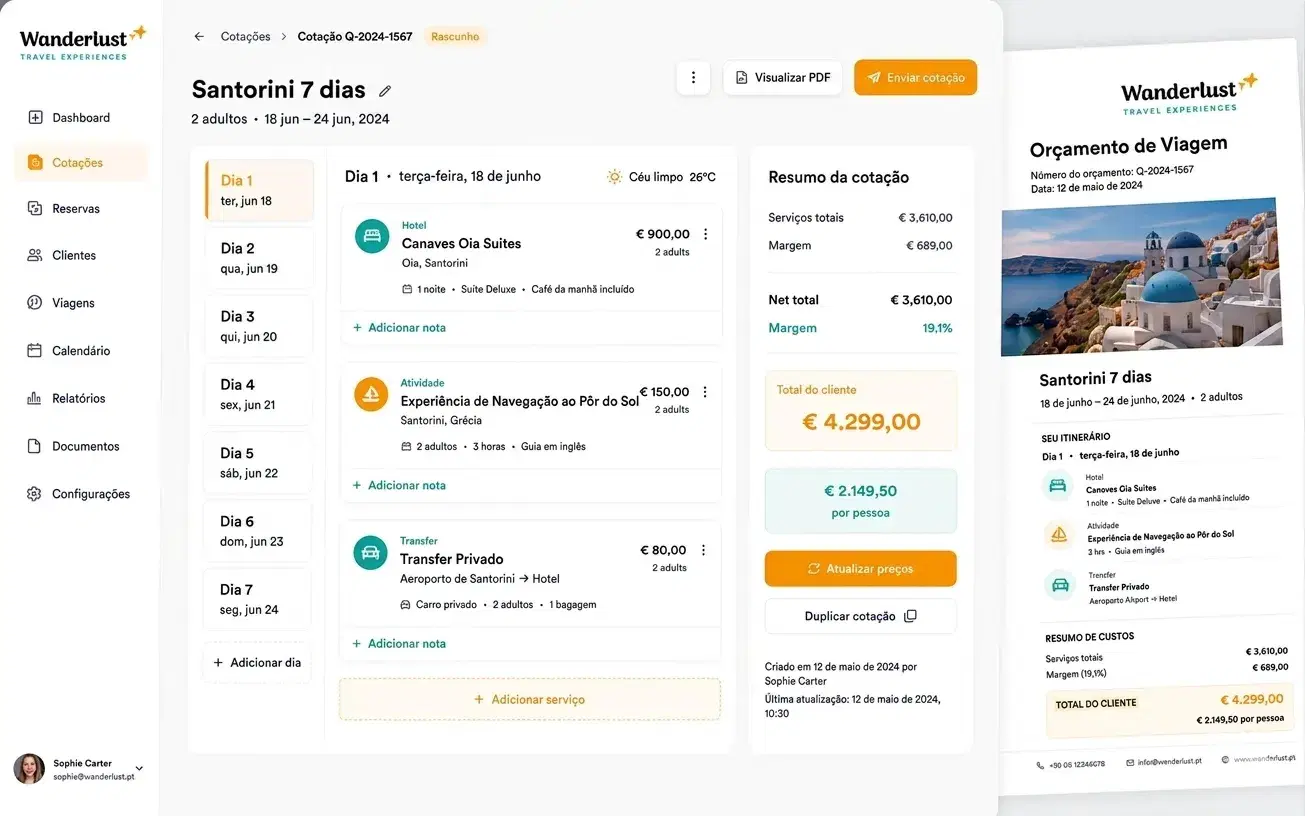Viewport: 1305px width, 816px height.
Task: Click the Calendário calendar icon
Action: click(34, 351)
